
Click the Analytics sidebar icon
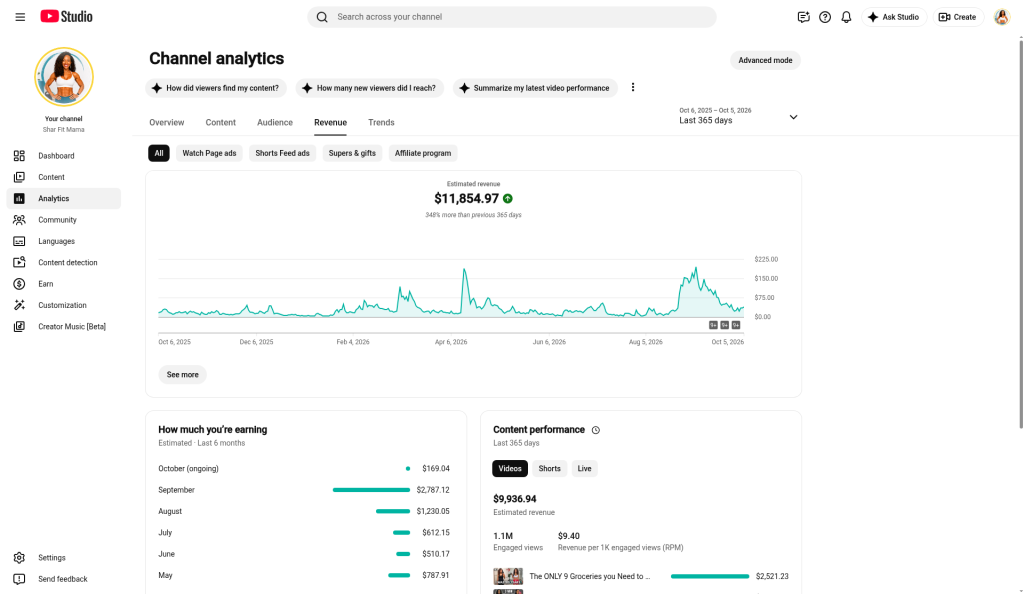(x=19, y=198)
